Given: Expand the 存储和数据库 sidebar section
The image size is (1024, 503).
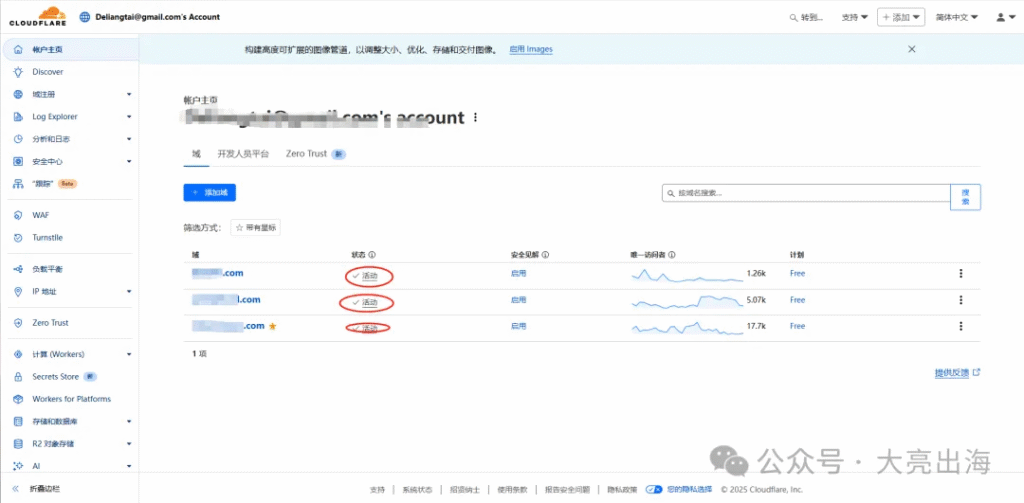Looking at the screenshot, I should pos(129,421).
